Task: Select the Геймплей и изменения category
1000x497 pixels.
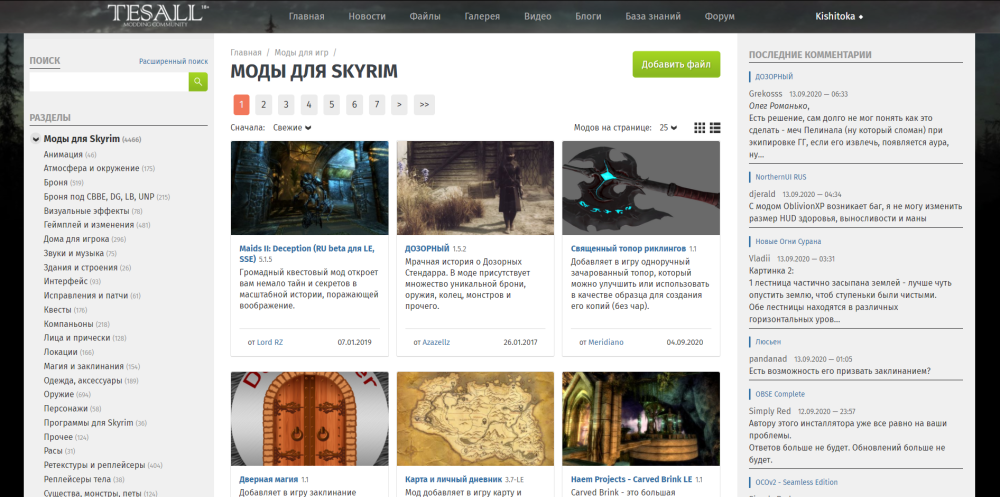Action: (89, 225)
